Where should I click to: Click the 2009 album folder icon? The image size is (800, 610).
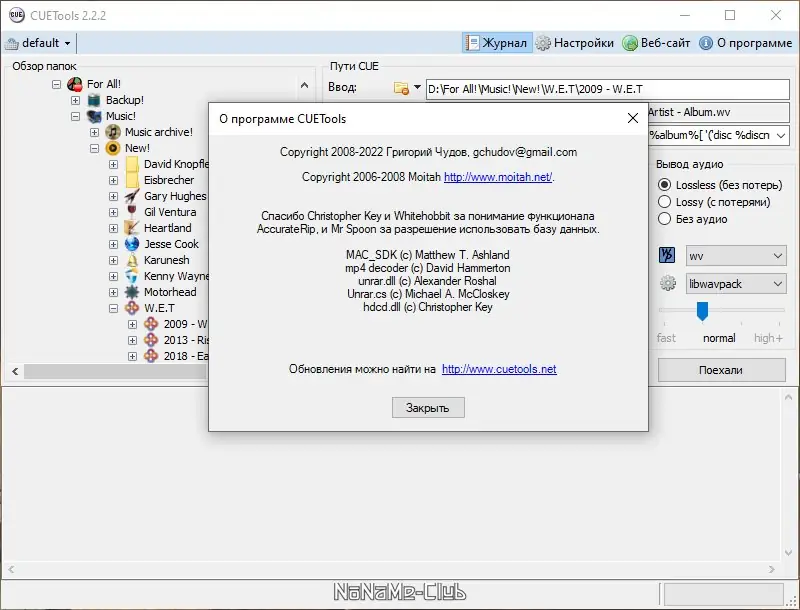[151, 324]
